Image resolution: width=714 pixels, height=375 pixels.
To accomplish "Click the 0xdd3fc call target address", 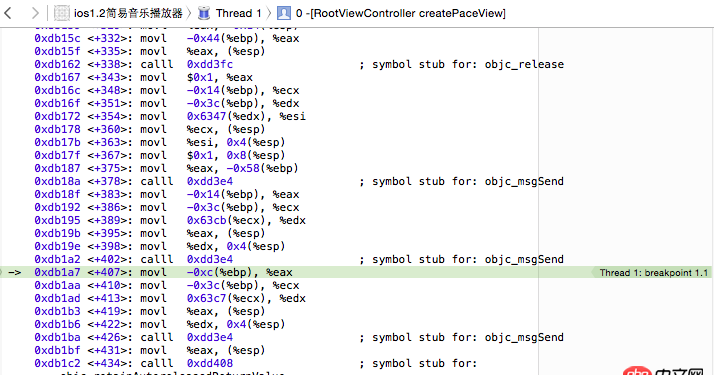I will (x=210, y=65).
